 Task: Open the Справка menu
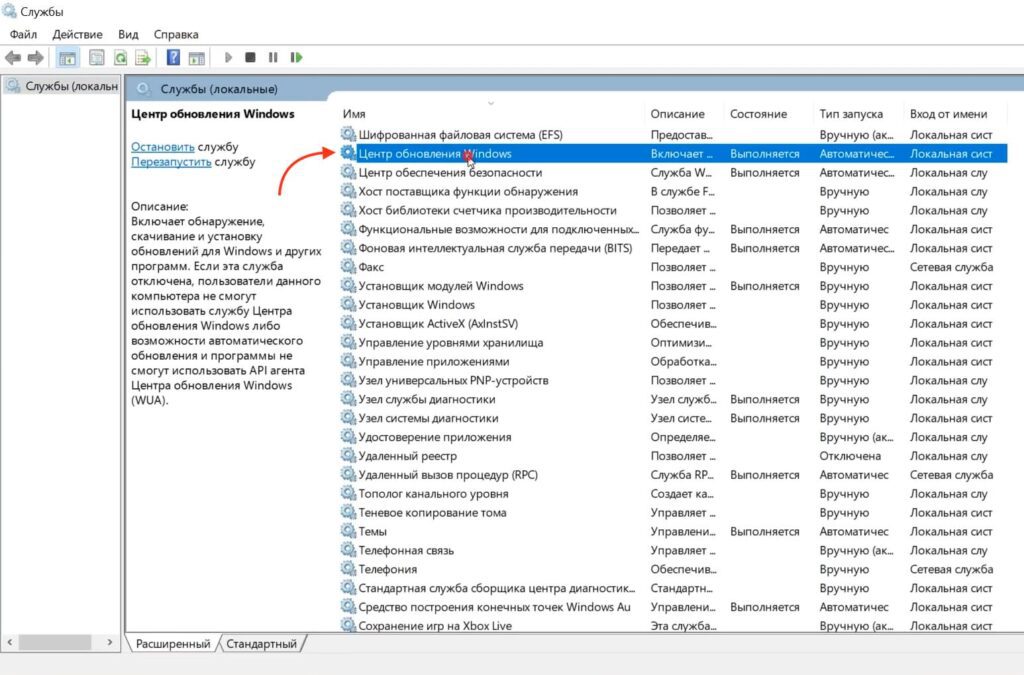[176, 34]
